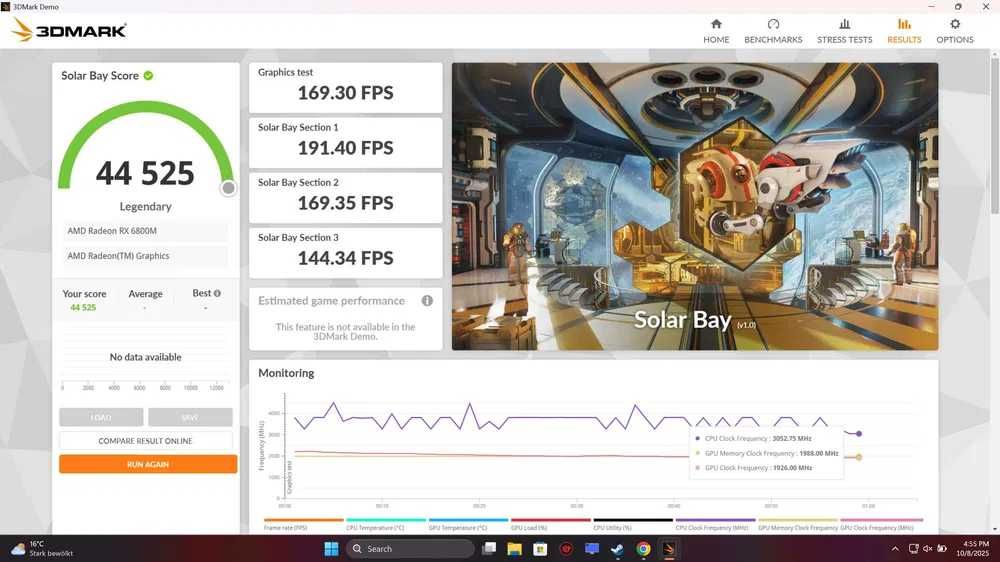Image resolution: width=1000 pixels, height=562 pixels.
Task: Click the network tray icon
Action: click(913, 549)
